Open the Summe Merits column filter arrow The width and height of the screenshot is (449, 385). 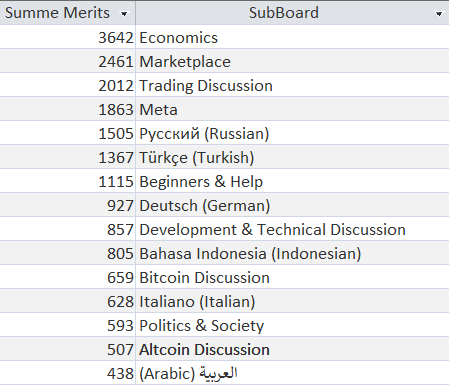coord(124,14)
